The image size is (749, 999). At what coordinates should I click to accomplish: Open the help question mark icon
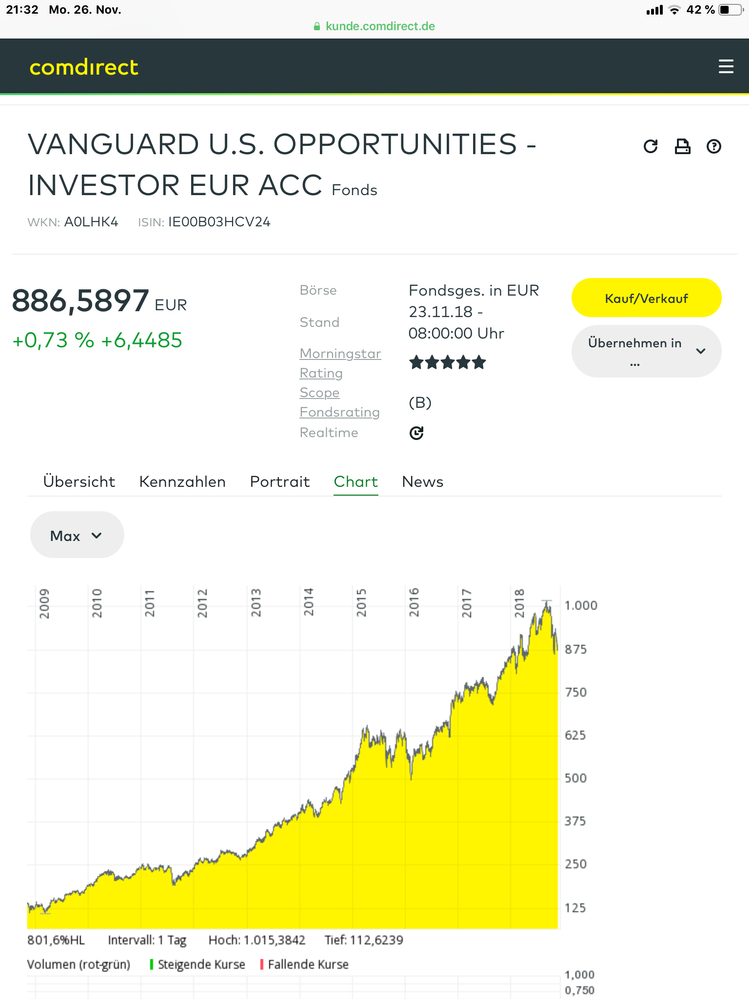(x=714, y=146)
